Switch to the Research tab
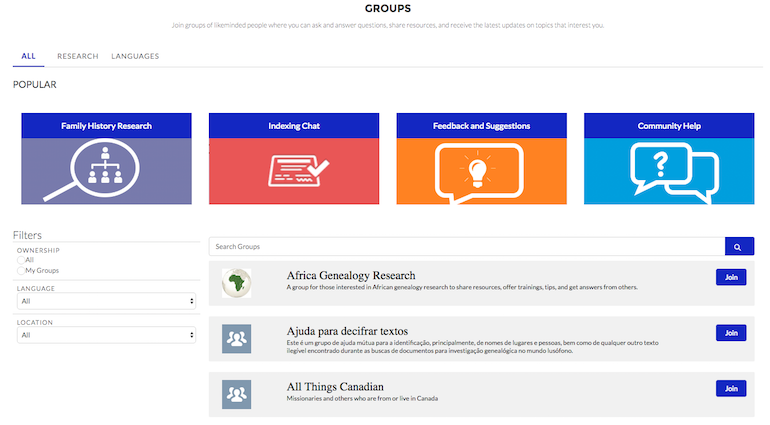Screen dimensions: 770x425 [78, 56]
